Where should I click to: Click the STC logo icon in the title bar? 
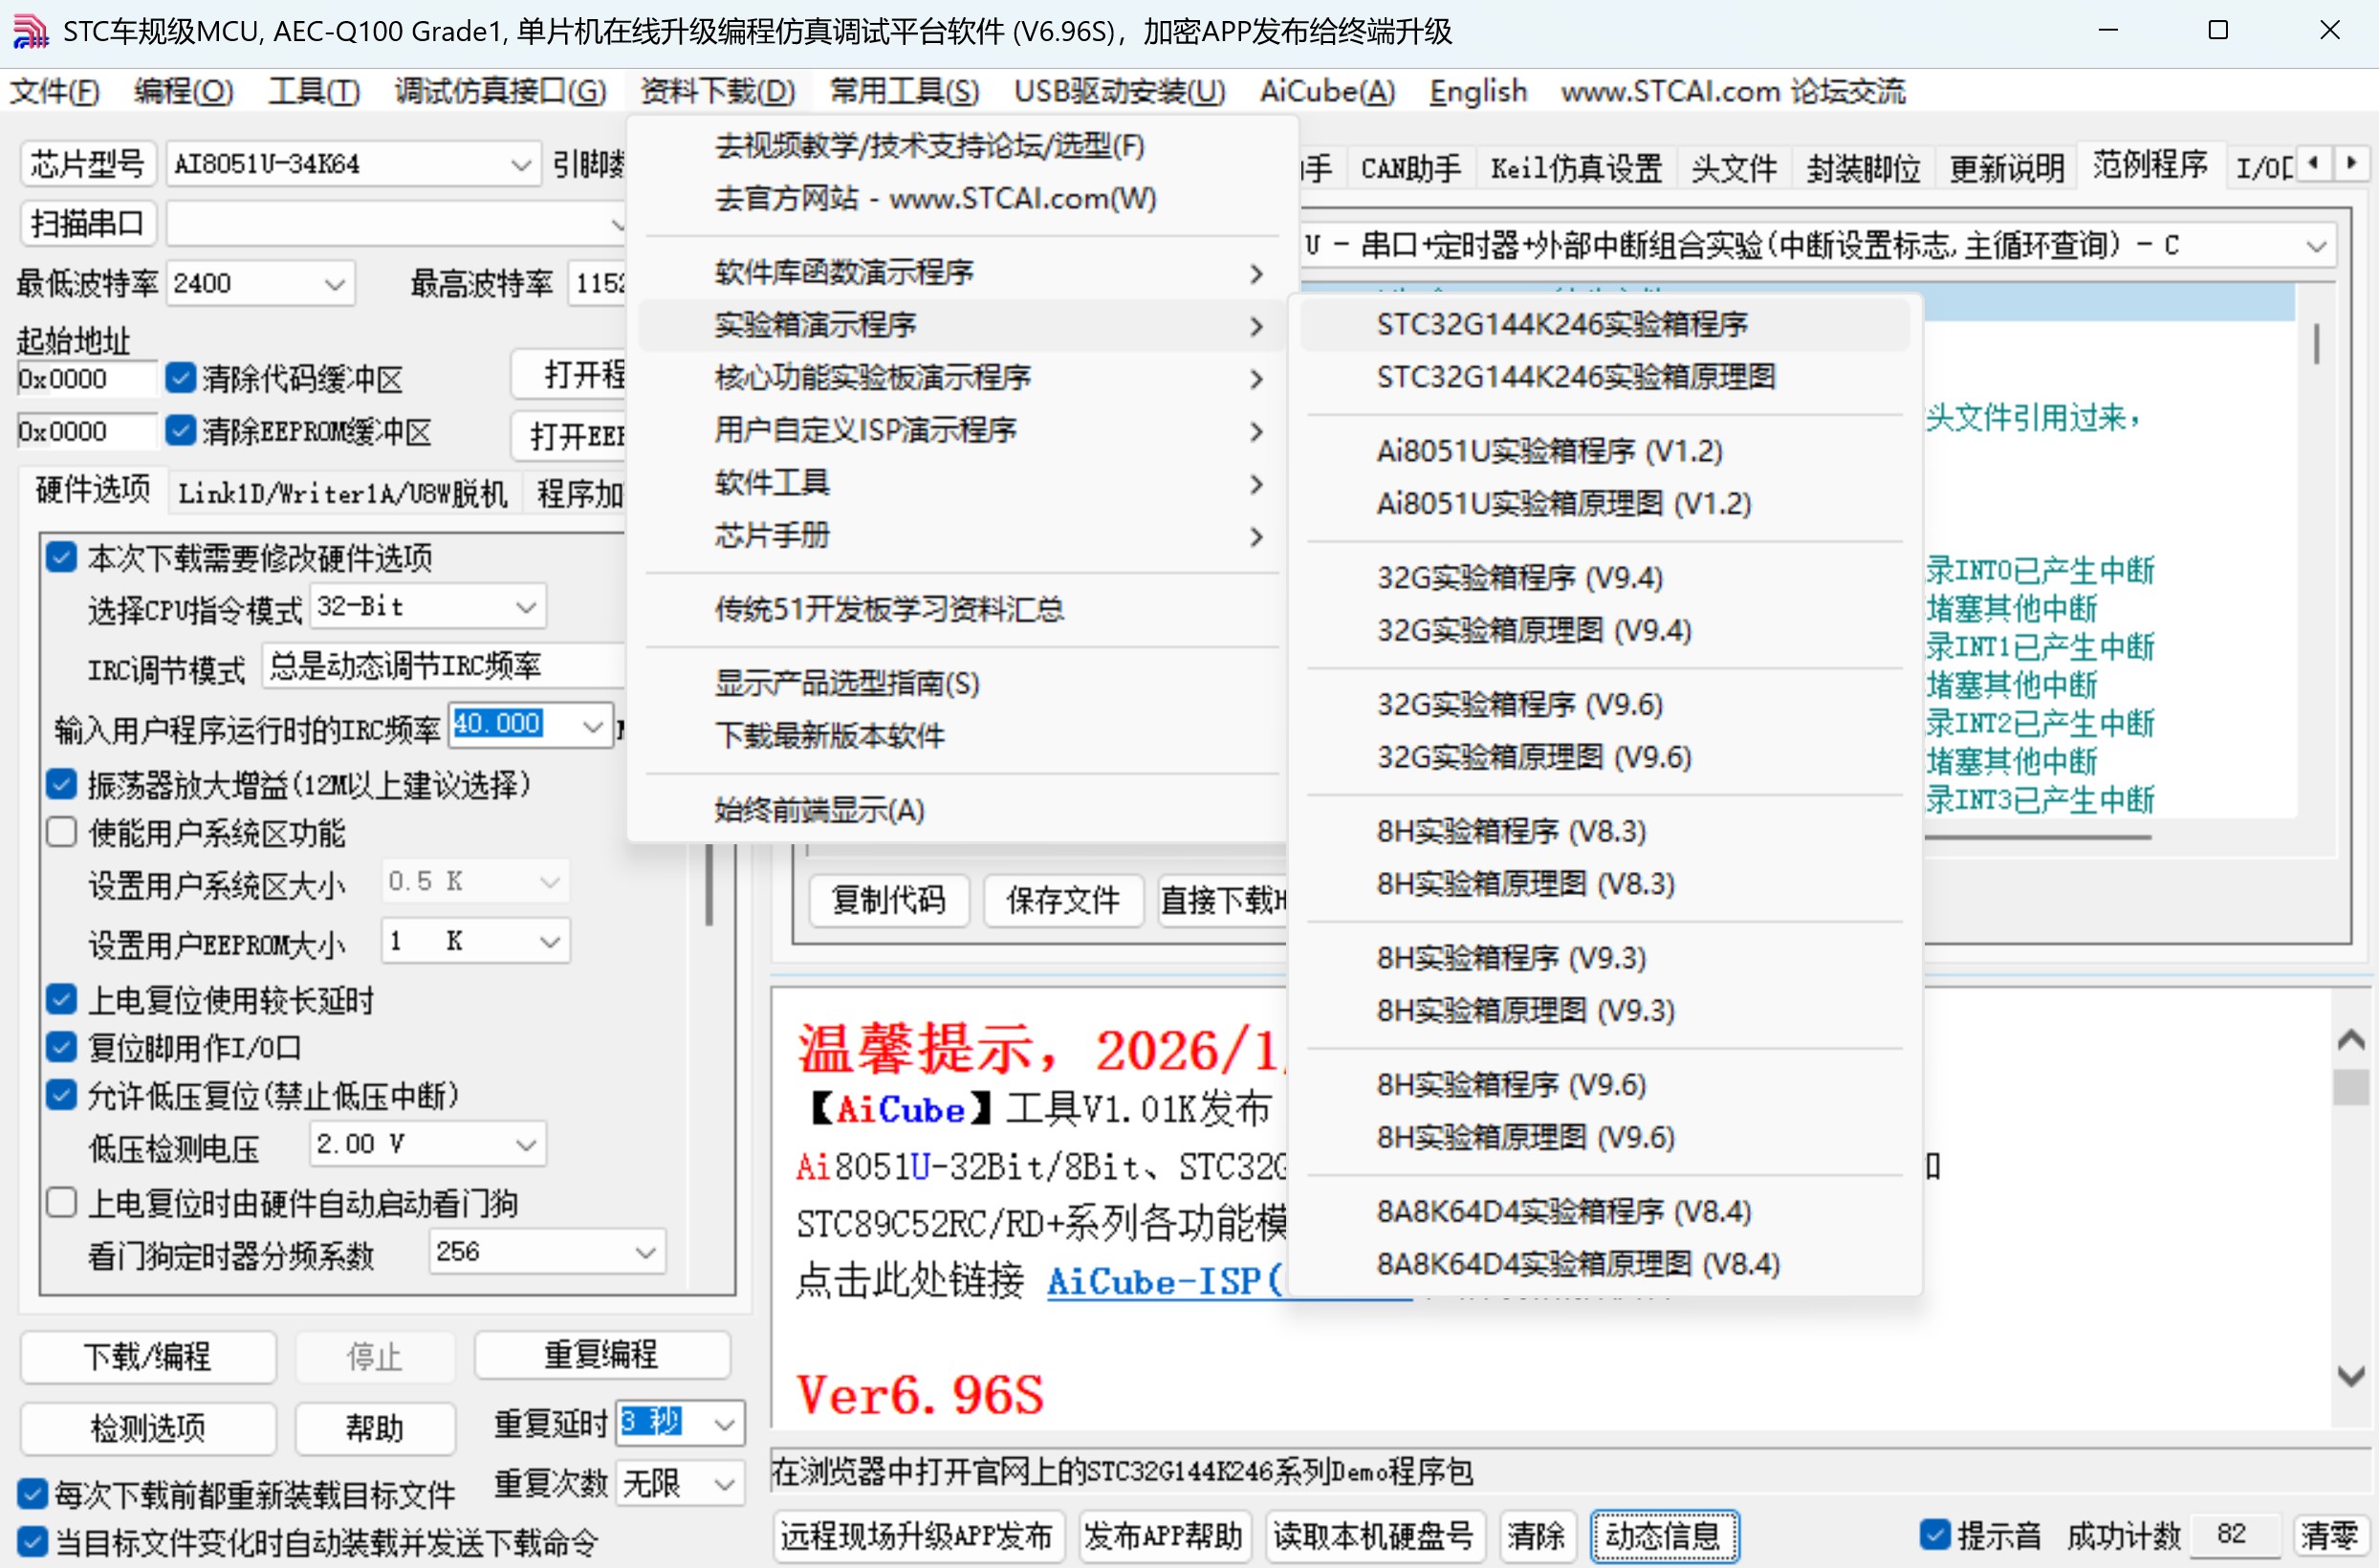(x=30, y=30)
